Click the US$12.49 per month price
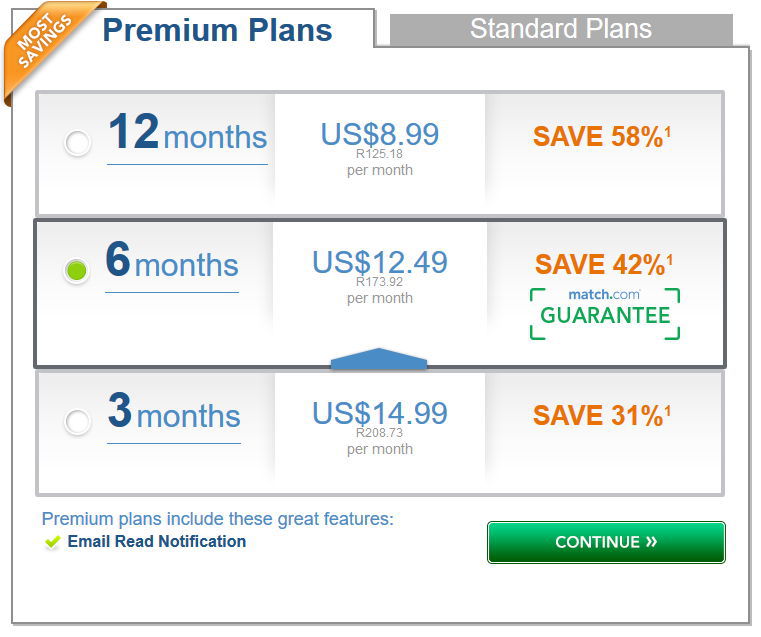The image size is (761, 637). click(380, 276)
